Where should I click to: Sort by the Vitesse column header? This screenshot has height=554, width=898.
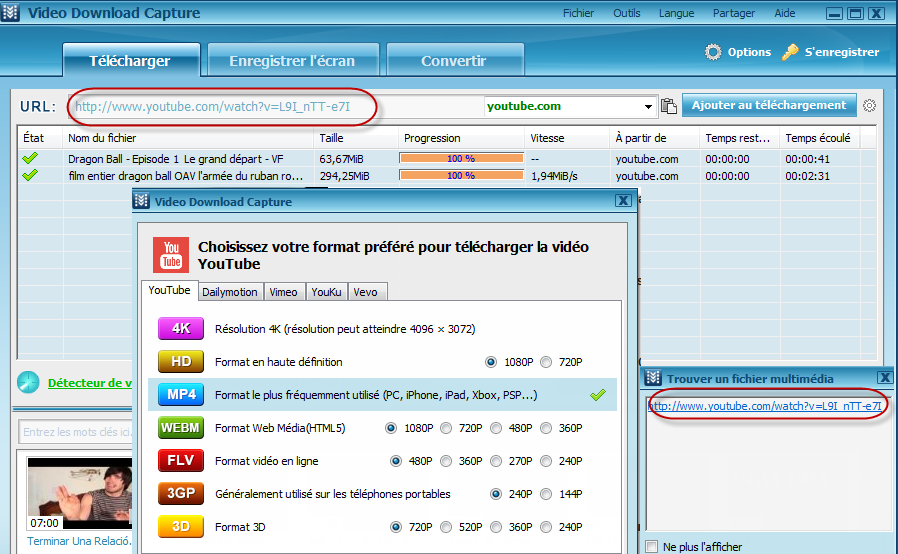[x=567, y=138]
